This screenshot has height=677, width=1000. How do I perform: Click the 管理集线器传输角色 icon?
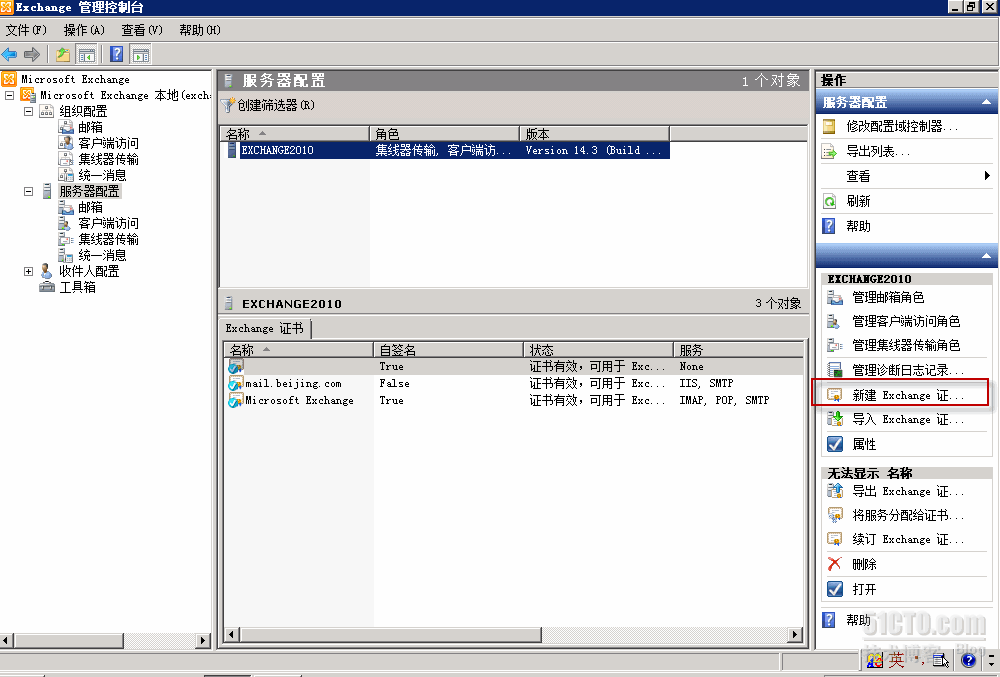point(835,345)
